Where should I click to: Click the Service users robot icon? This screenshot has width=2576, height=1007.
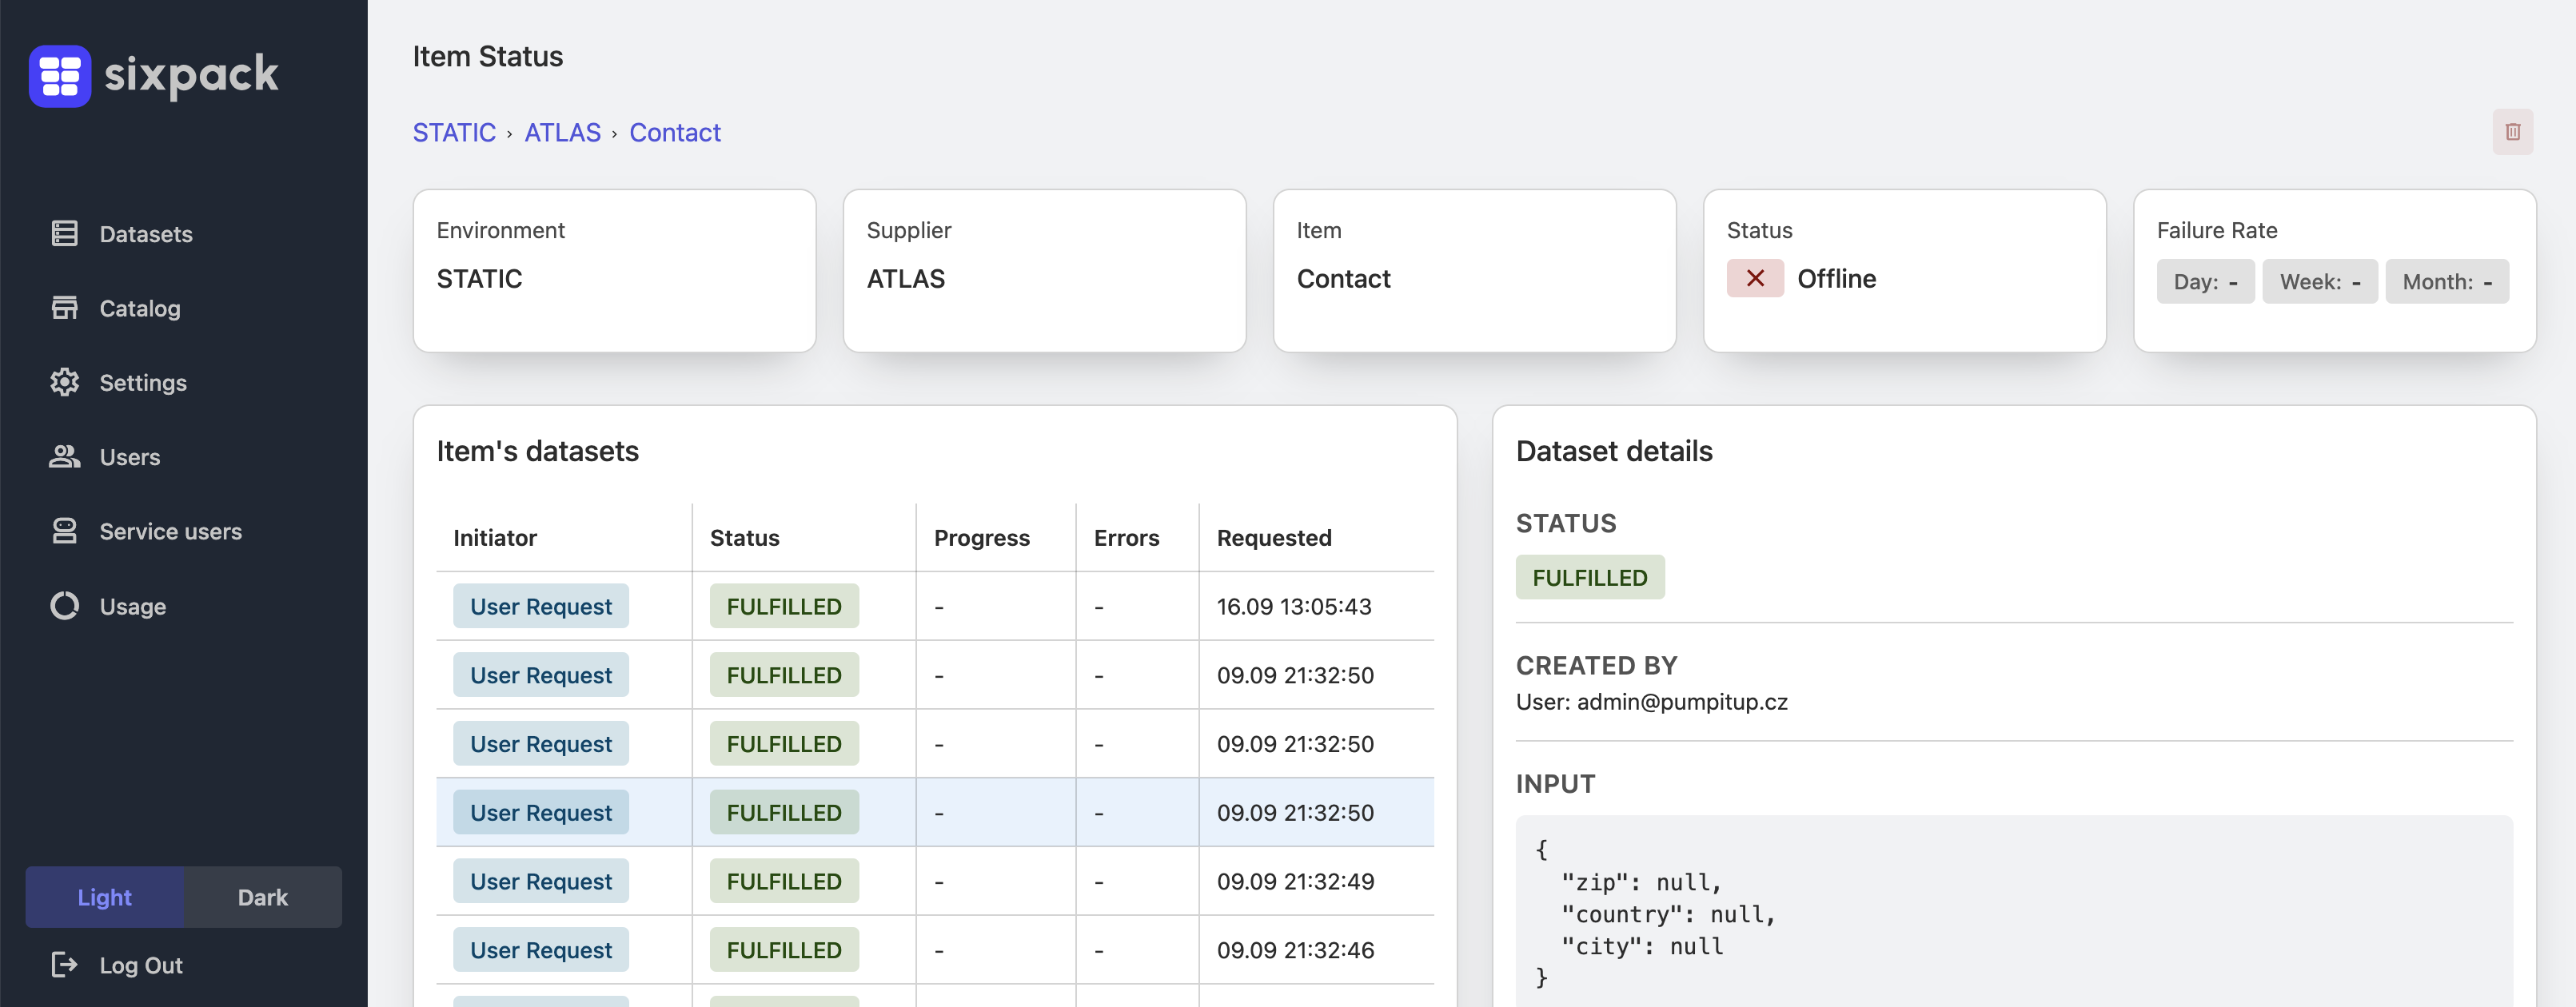click(65, 531)
